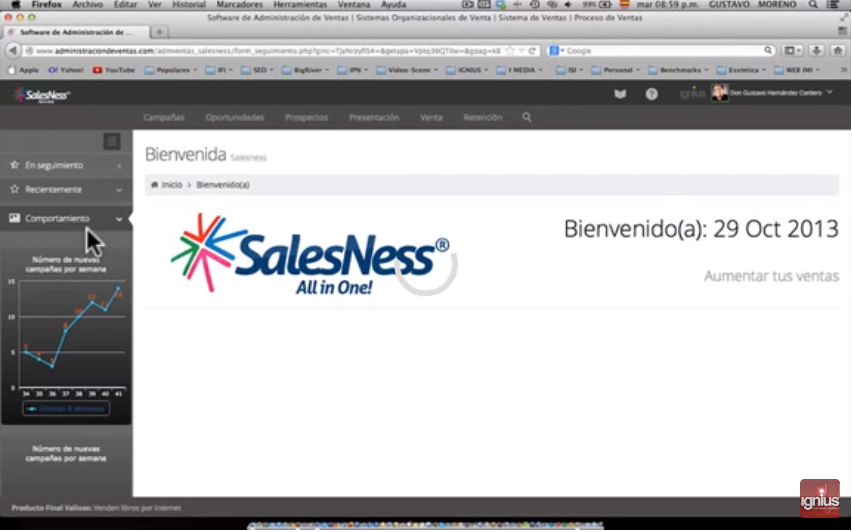Open the Video-Scene bookmarks folder
The width and height of the screenshot is (852, 532).
tap(407, 70)
